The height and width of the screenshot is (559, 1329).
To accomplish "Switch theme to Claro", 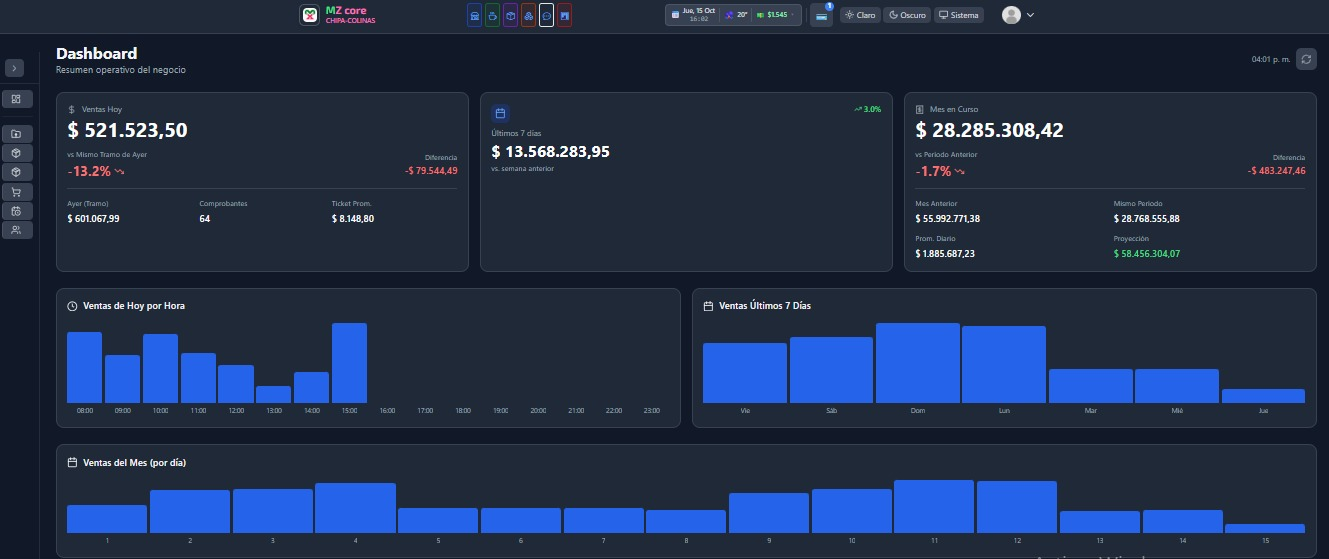I will click(860, 15).
